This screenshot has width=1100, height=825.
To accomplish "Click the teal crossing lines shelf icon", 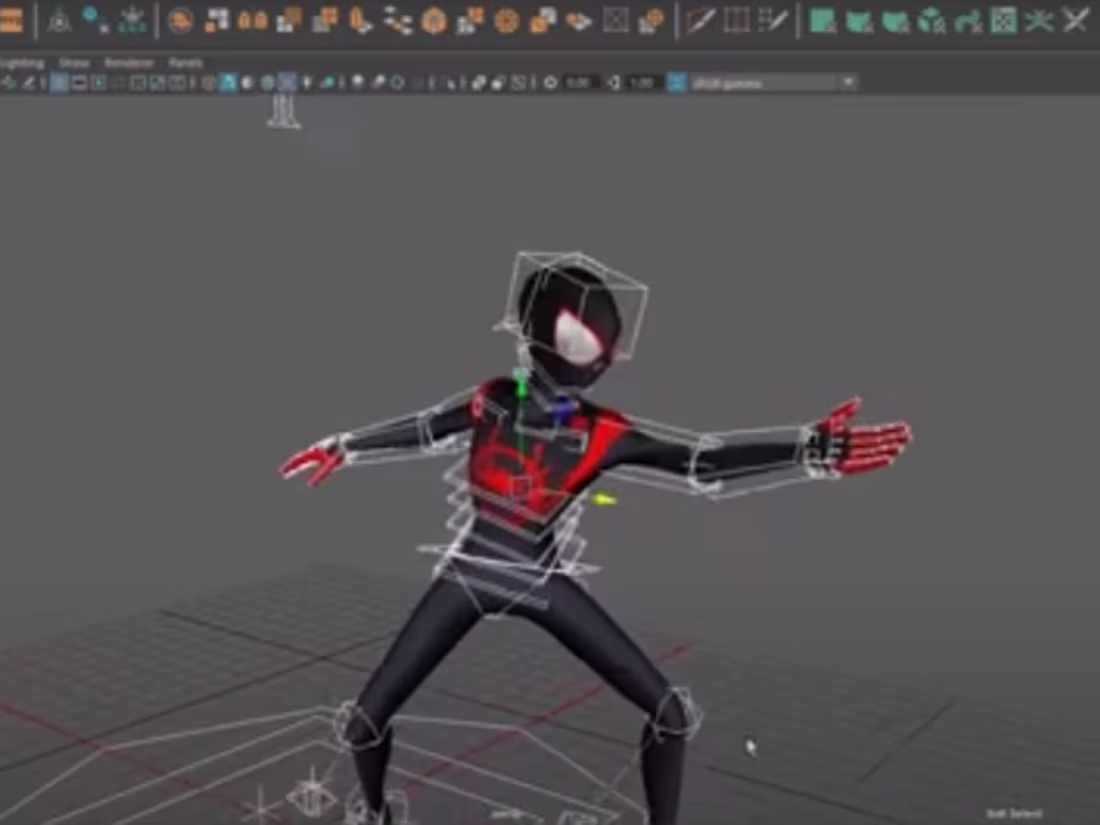I will tap(1039, 20).
